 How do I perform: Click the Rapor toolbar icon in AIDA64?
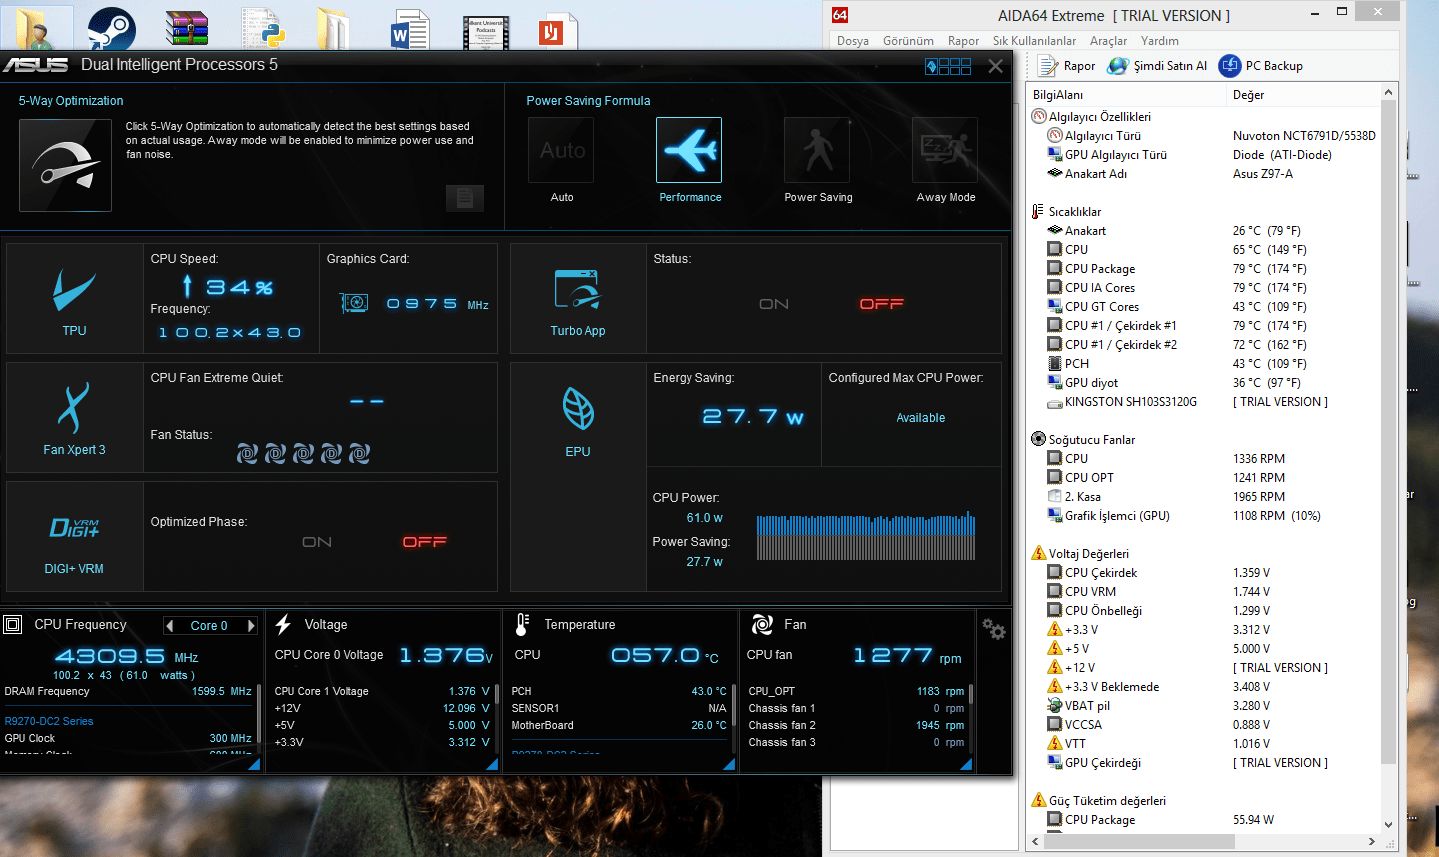click(1066, 66)
